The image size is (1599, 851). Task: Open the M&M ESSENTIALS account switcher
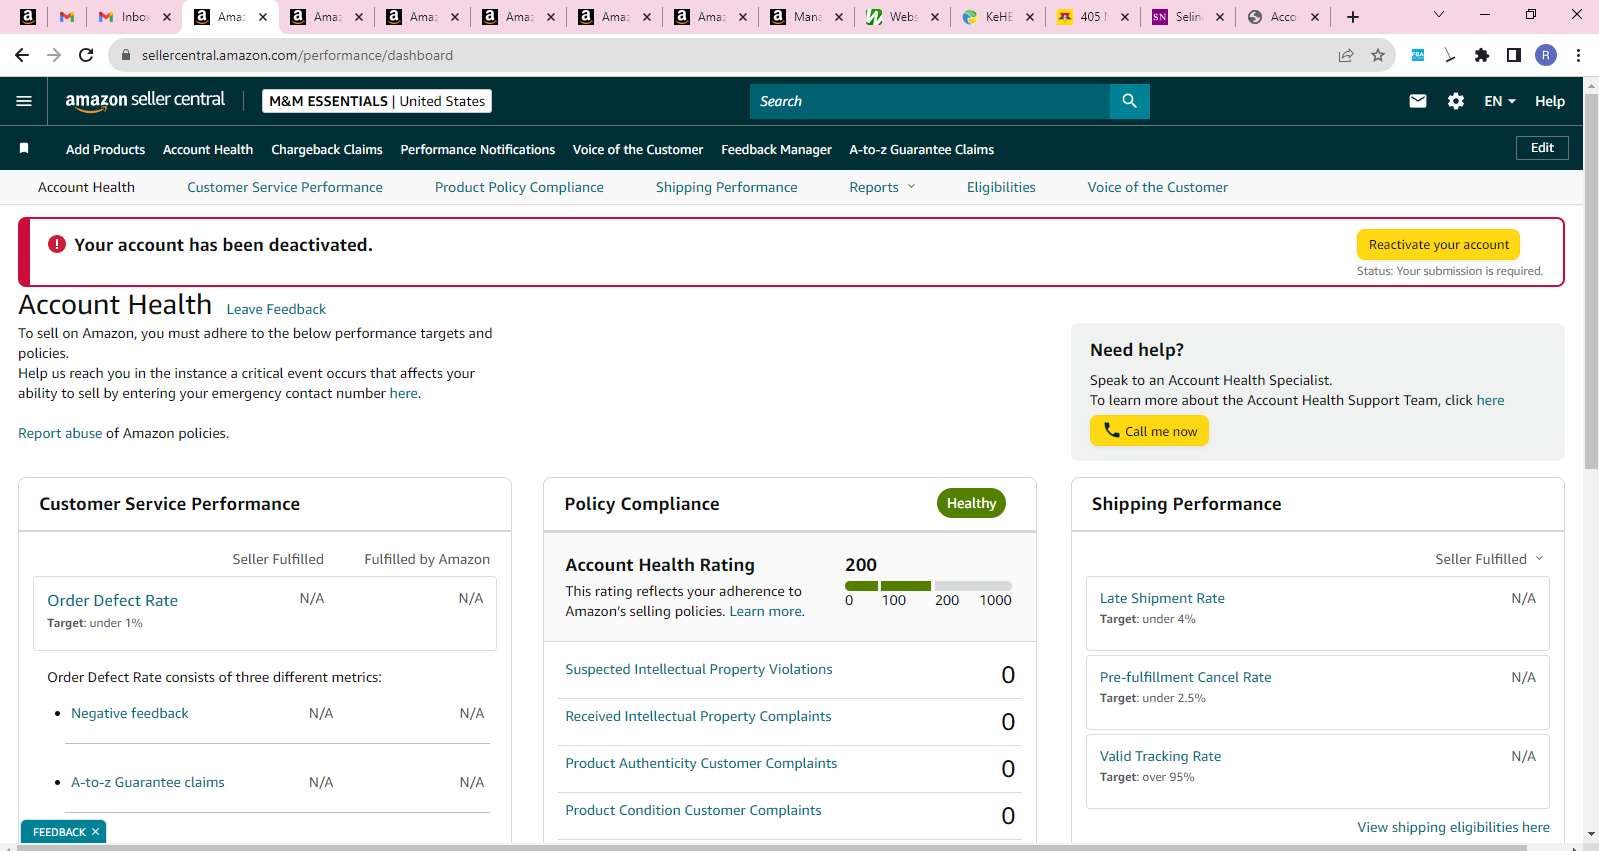(377, 101)
